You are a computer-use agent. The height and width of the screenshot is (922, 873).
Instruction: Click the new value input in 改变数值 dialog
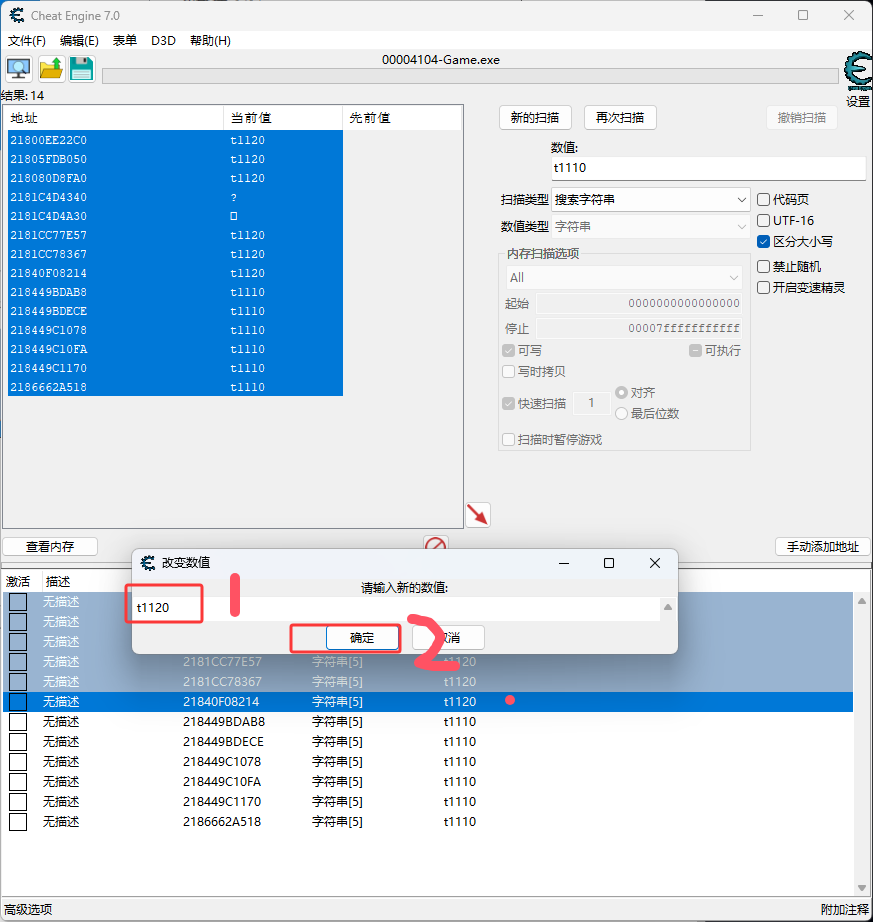[397, 608]
